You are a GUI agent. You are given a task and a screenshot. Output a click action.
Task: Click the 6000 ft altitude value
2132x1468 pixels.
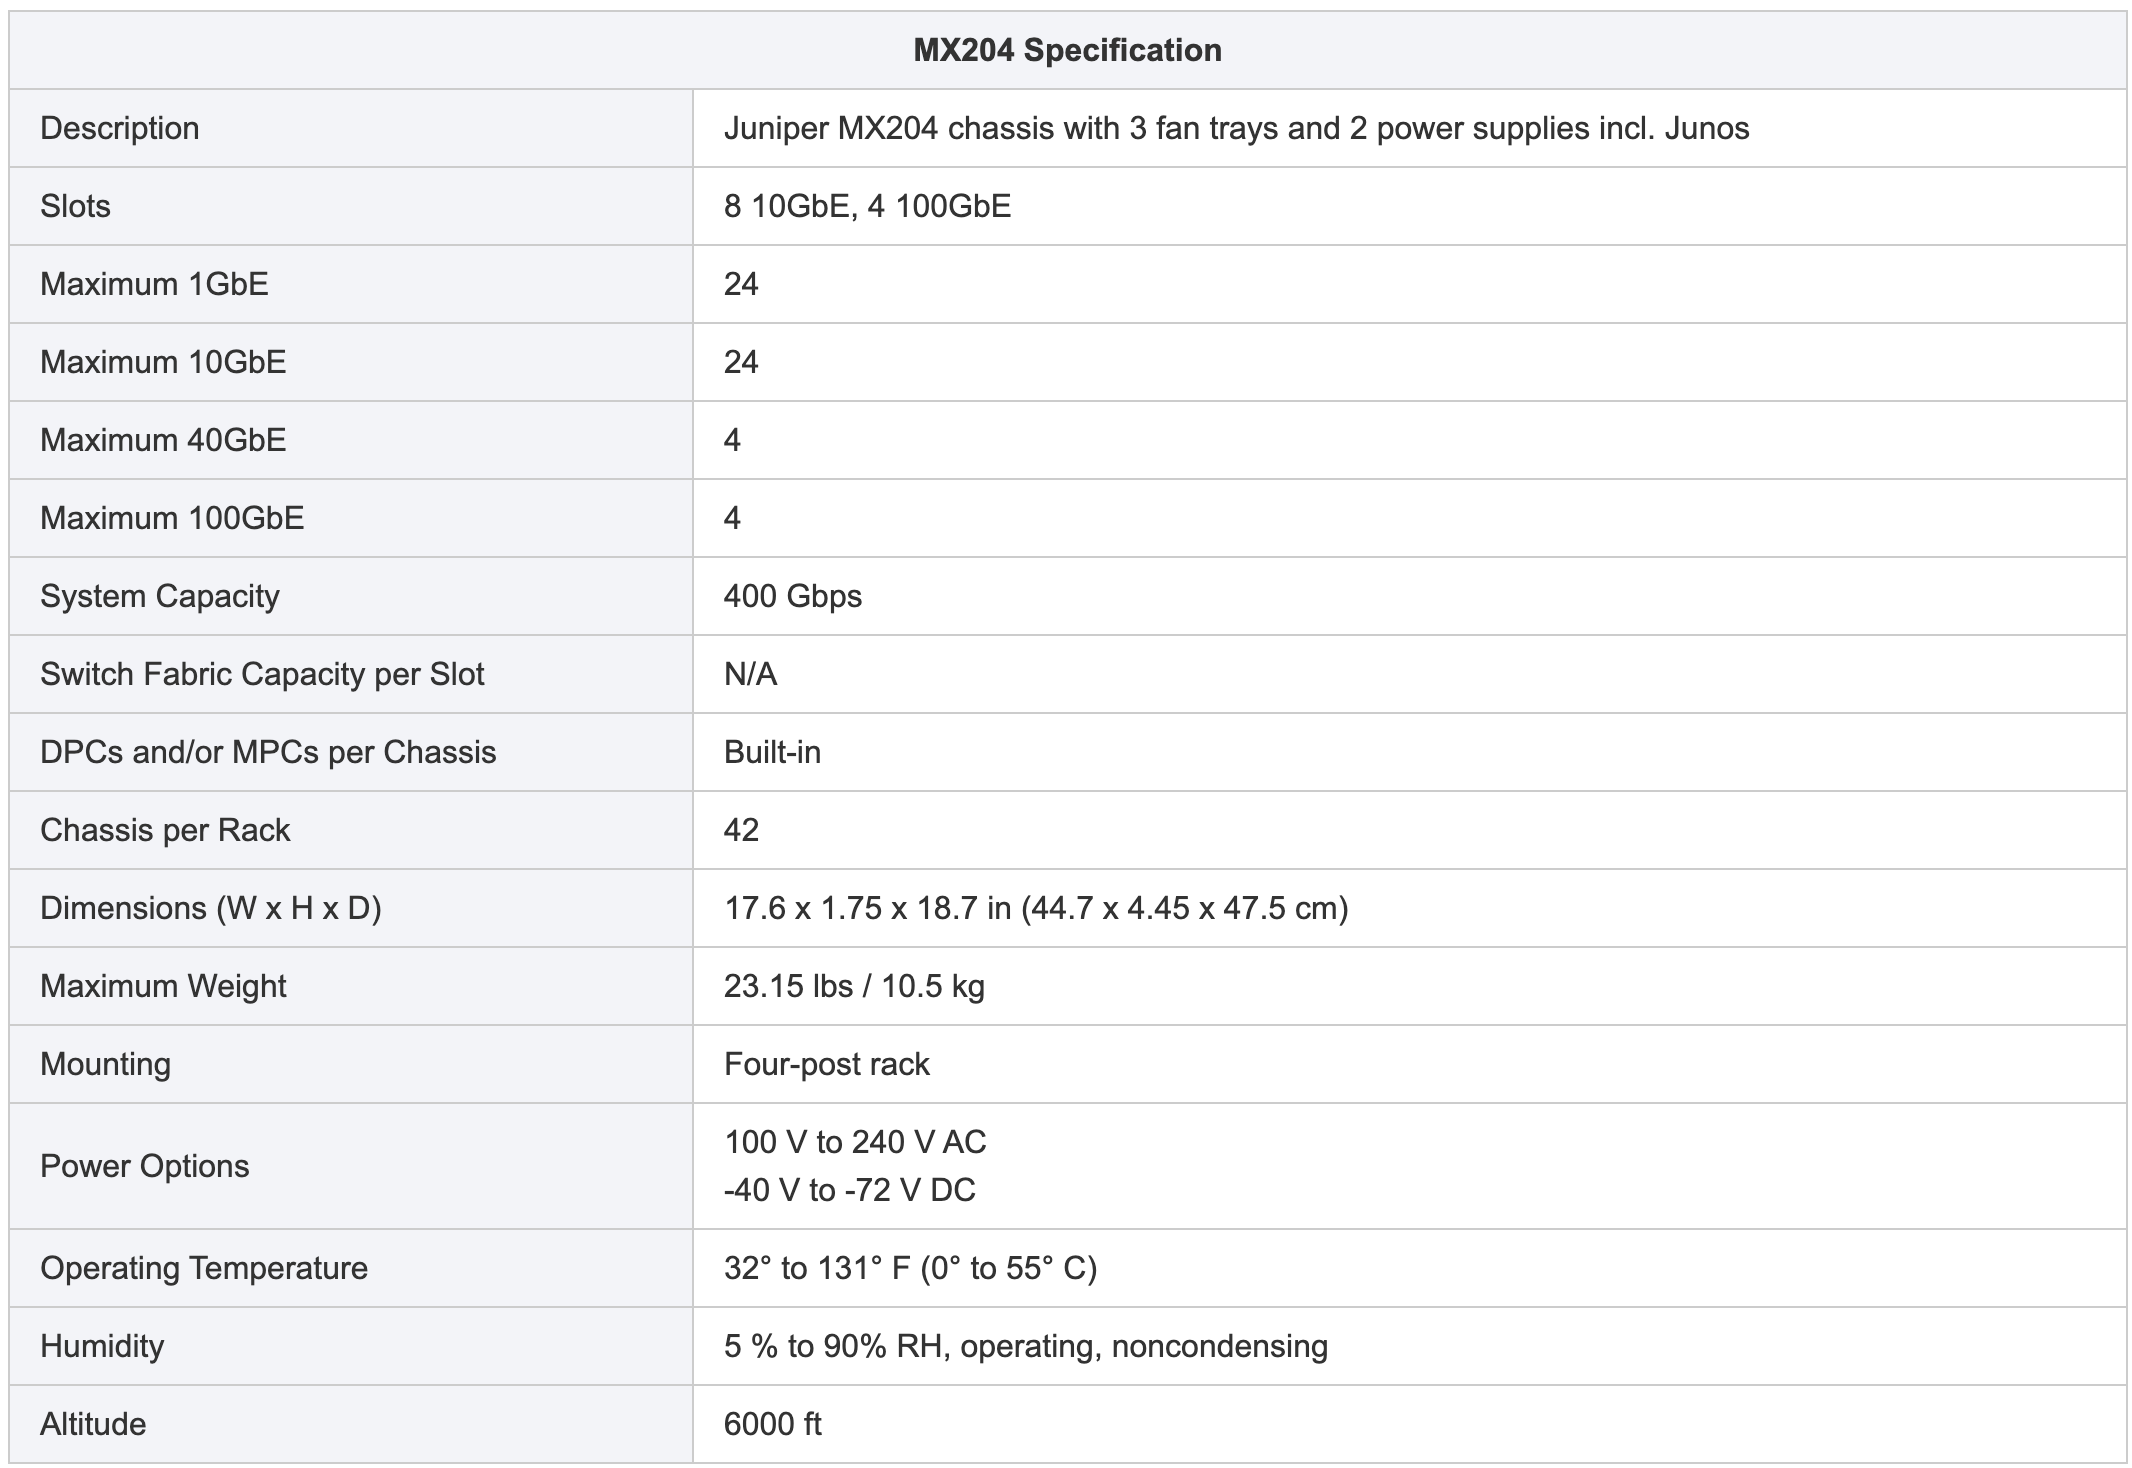[x=772, y=1424]
